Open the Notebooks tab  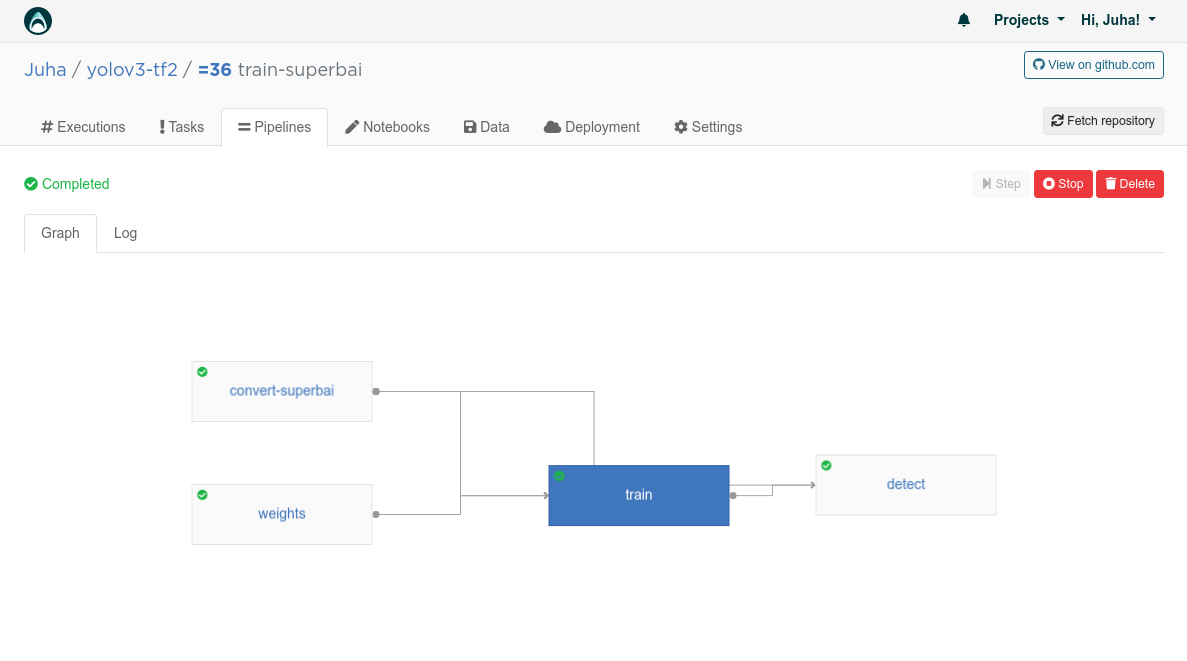coord(388,127)
